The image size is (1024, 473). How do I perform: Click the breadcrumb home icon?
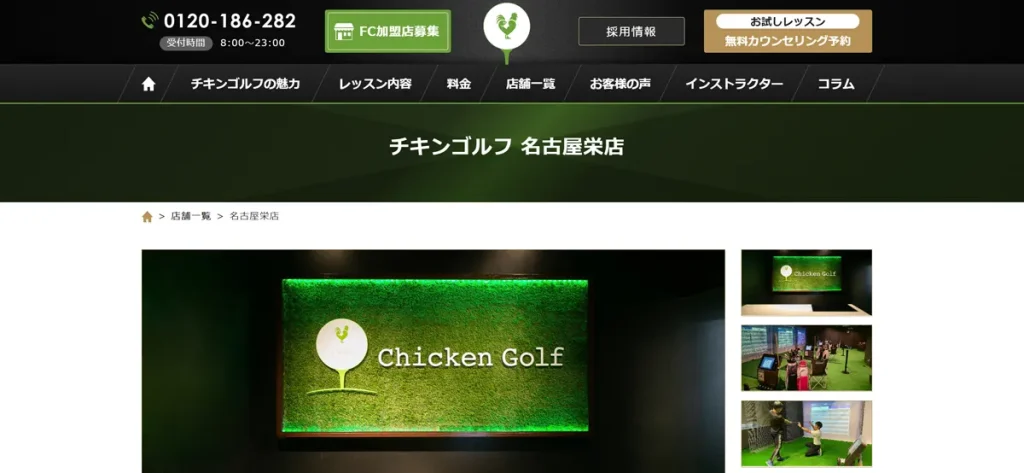tap(147, 216)
